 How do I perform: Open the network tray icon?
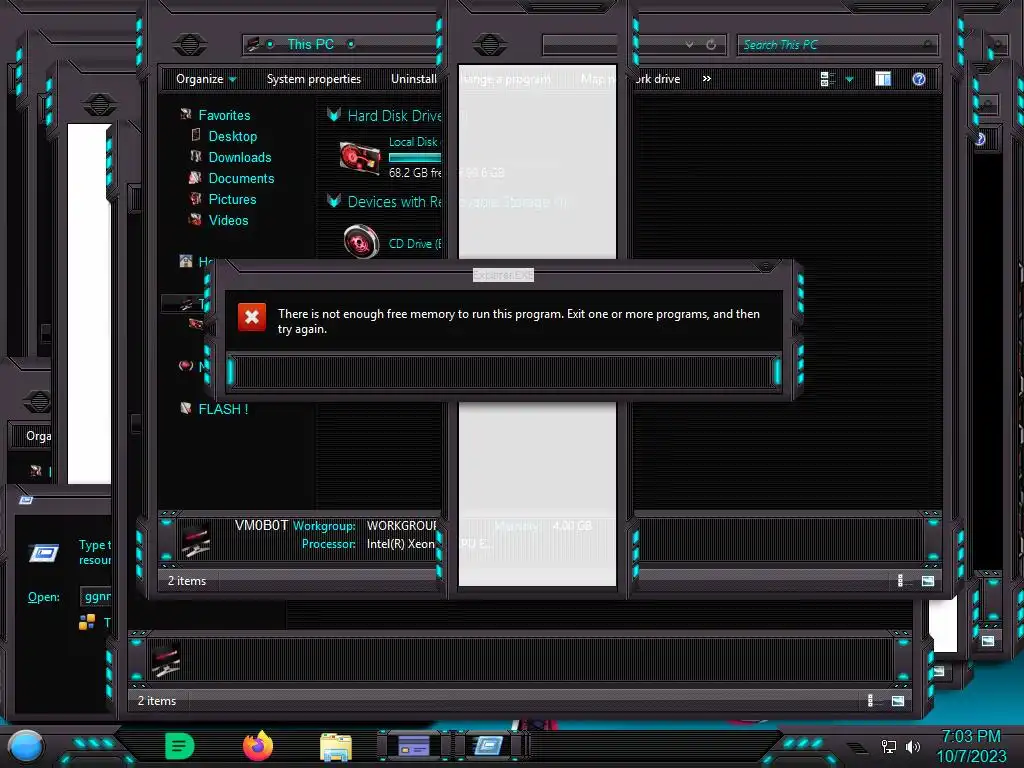click(x=889, y=746)
